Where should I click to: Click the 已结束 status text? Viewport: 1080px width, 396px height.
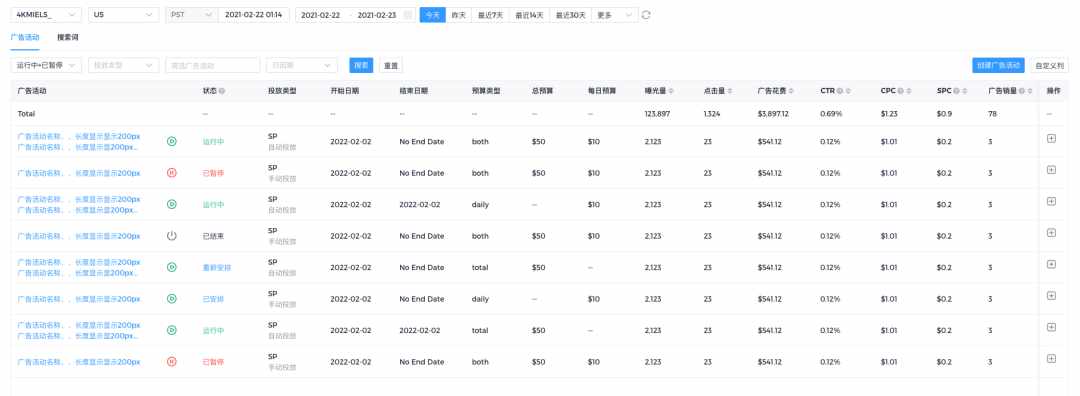(x=213, y=236)
